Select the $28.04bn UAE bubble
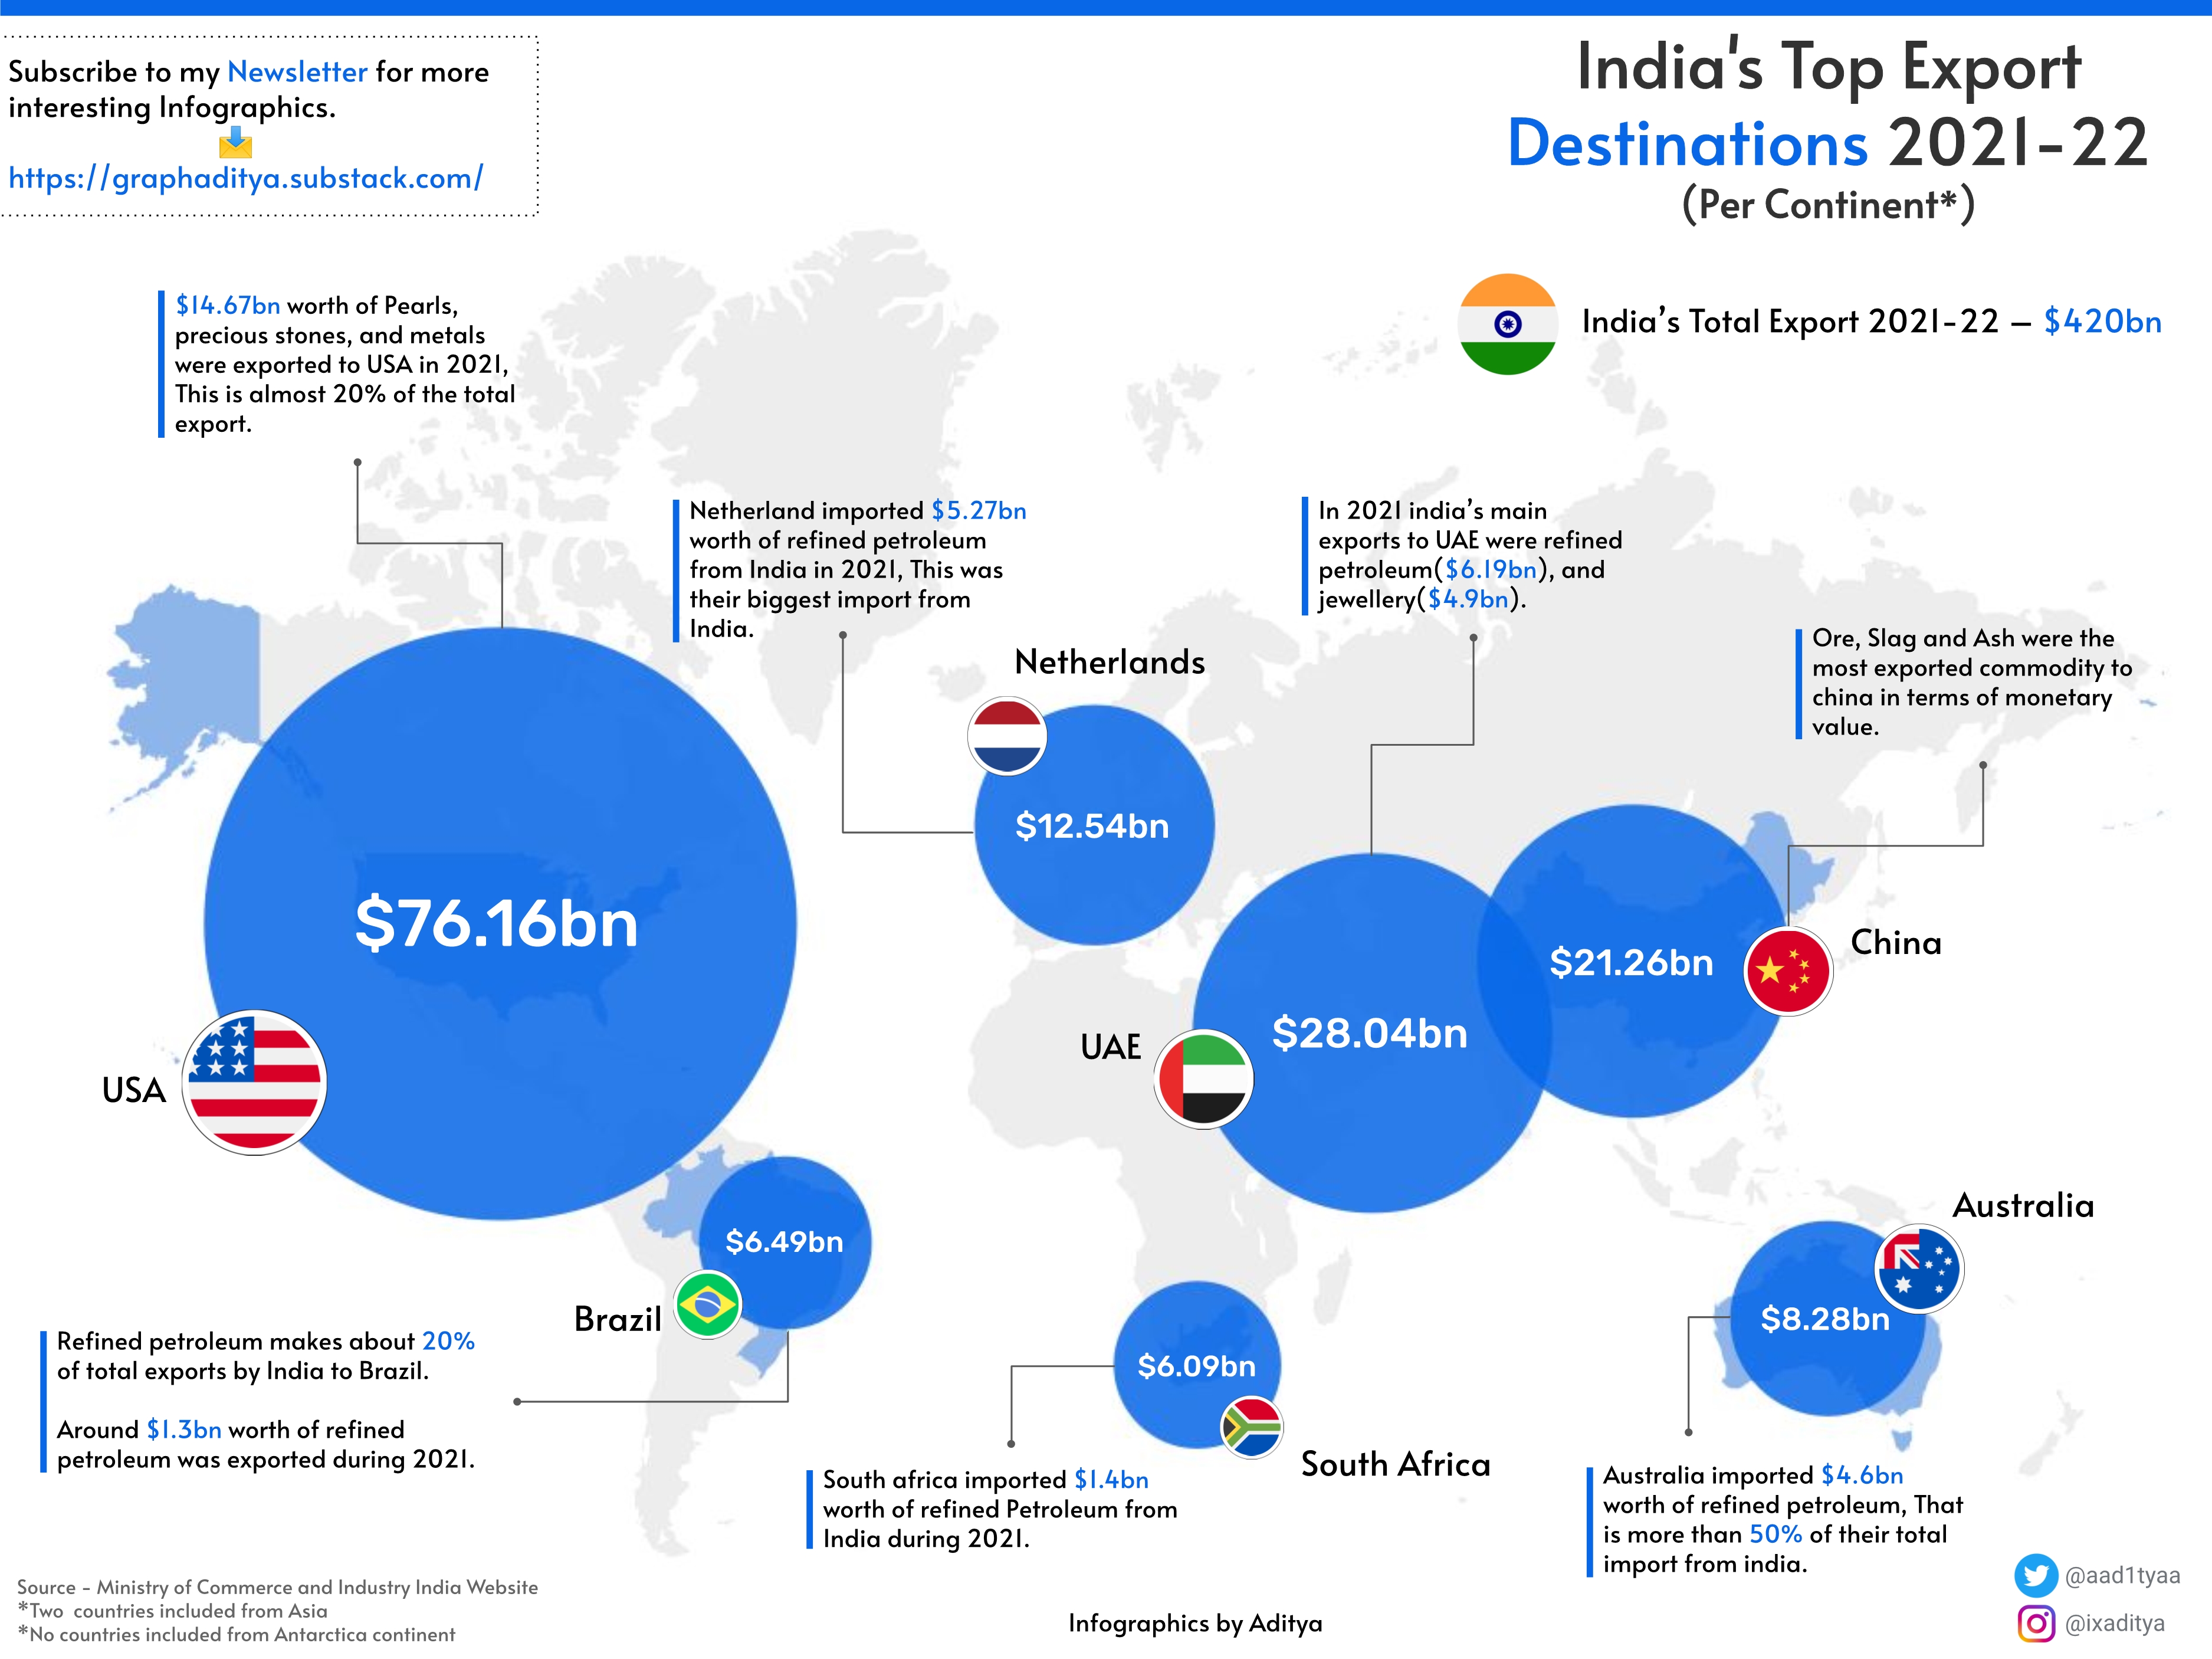Viewport: 2212px width, 1659px height. 1369,1033
